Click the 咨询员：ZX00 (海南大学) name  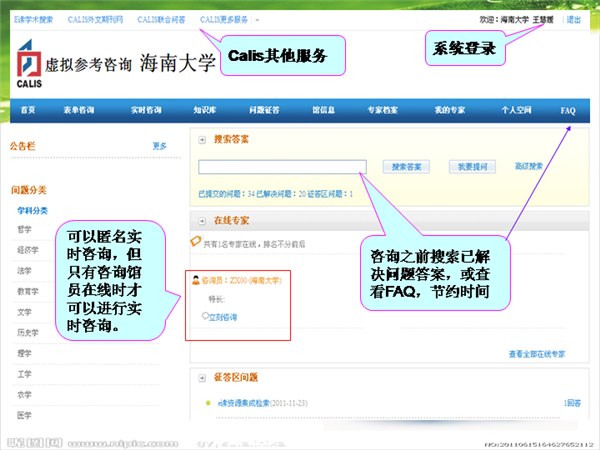(242, 280)
